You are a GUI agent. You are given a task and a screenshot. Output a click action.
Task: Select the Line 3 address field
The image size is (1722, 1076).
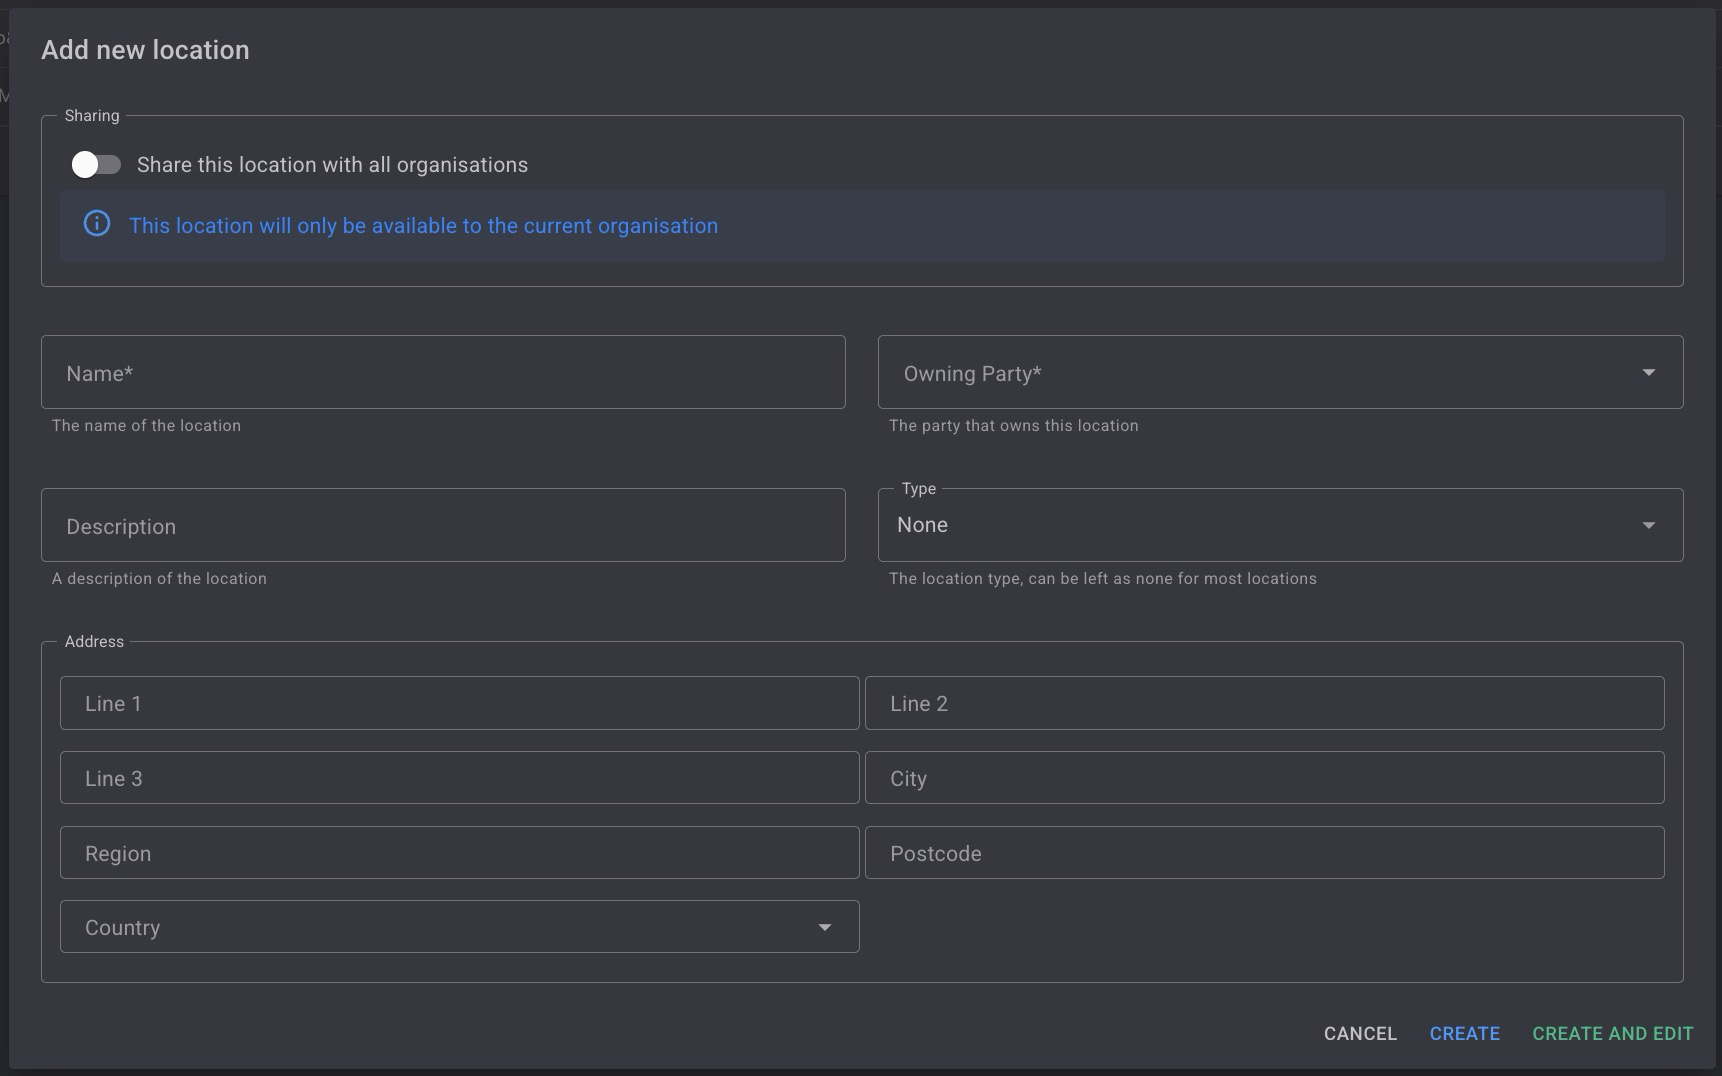pyautogui.click(x=460, y=778)
